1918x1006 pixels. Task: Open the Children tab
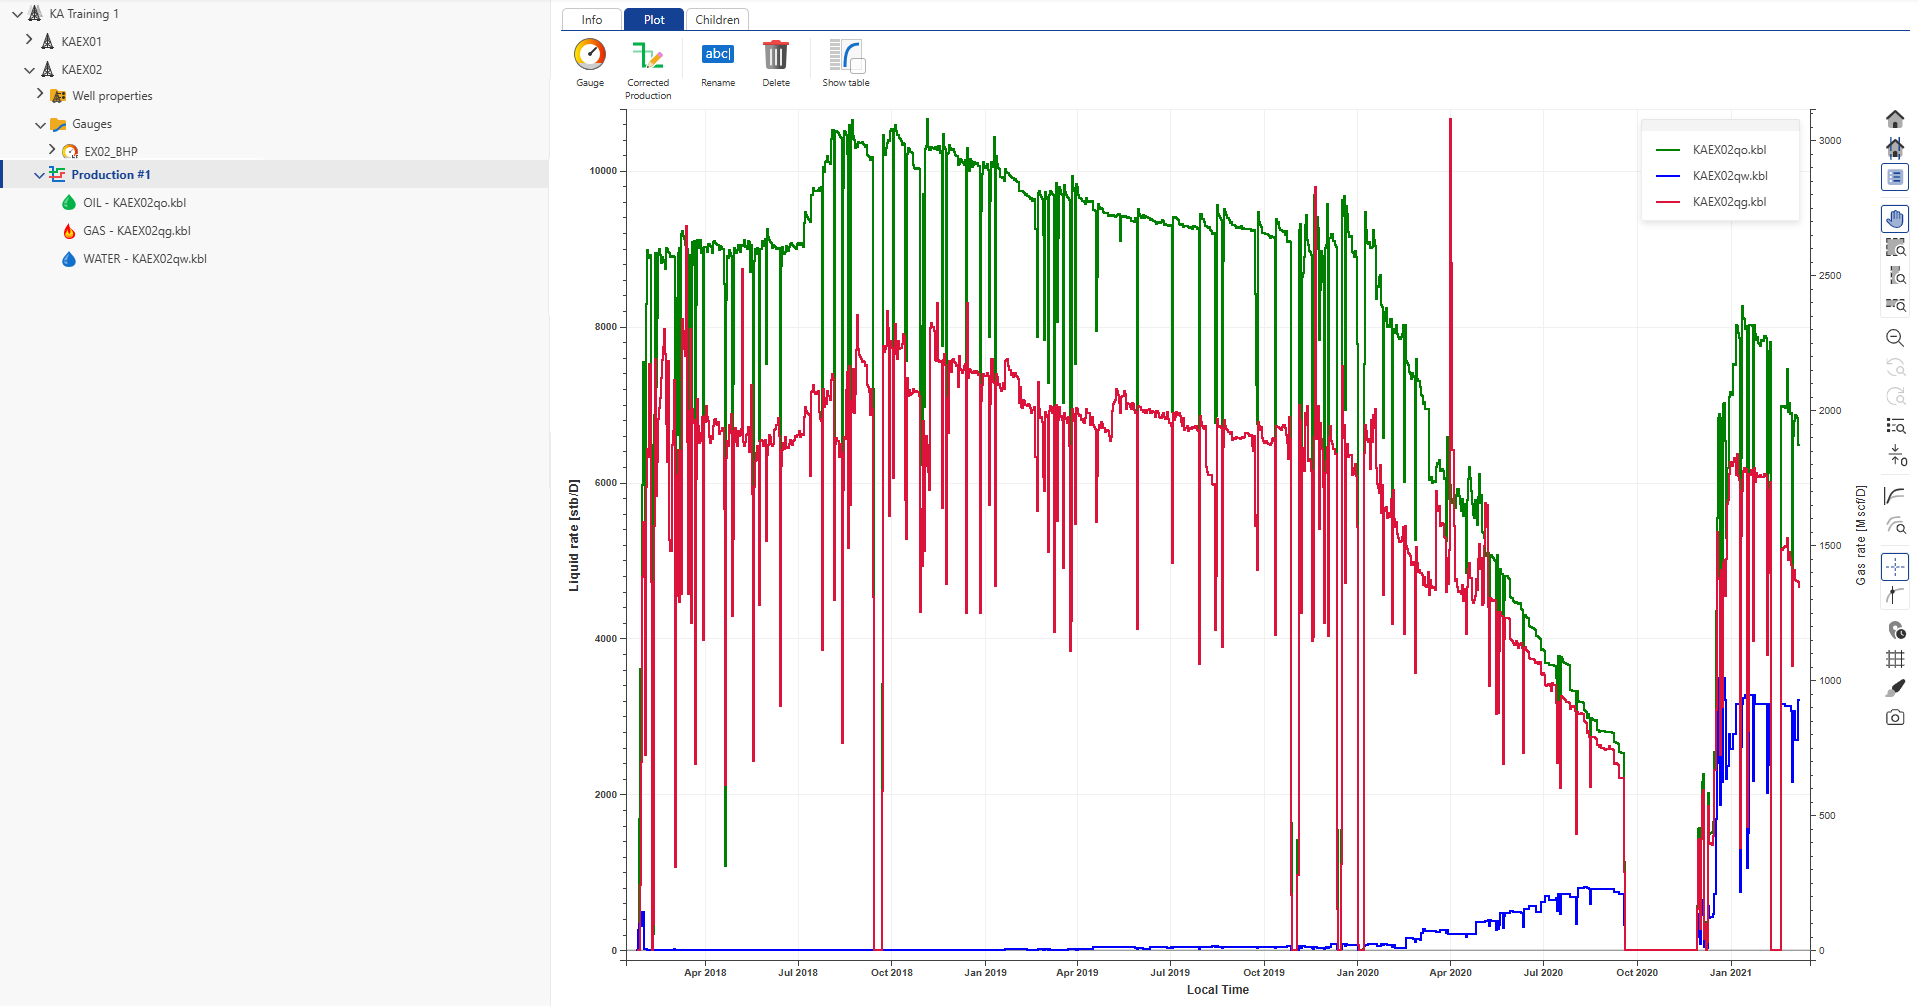(717, 20)
